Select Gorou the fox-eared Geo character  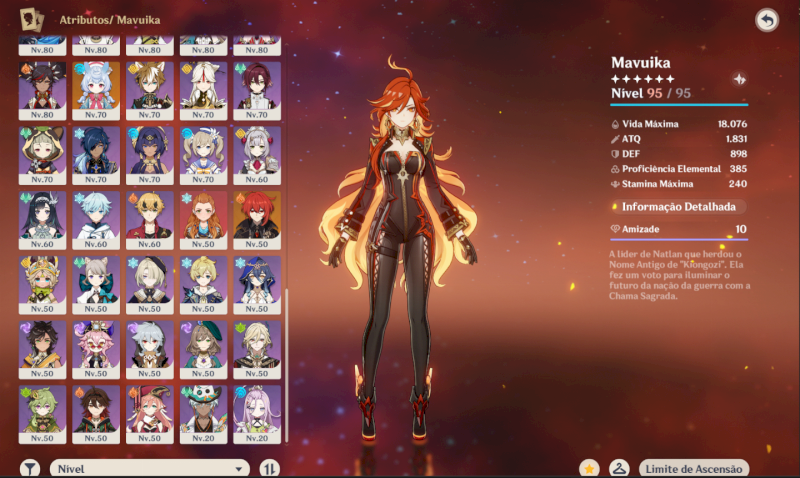[149, 91]
